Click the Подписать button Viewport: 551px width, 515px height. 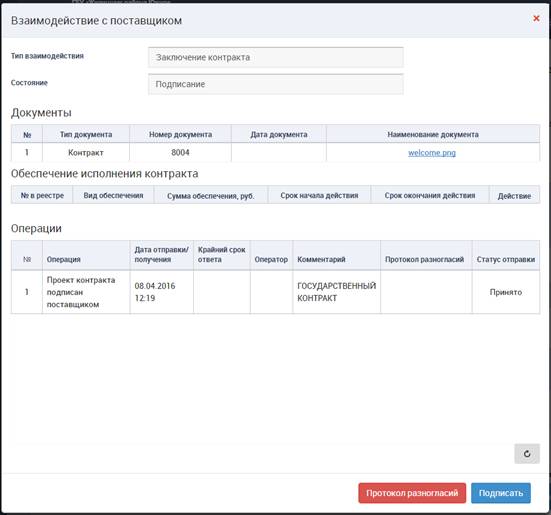[x=501, y=493]
